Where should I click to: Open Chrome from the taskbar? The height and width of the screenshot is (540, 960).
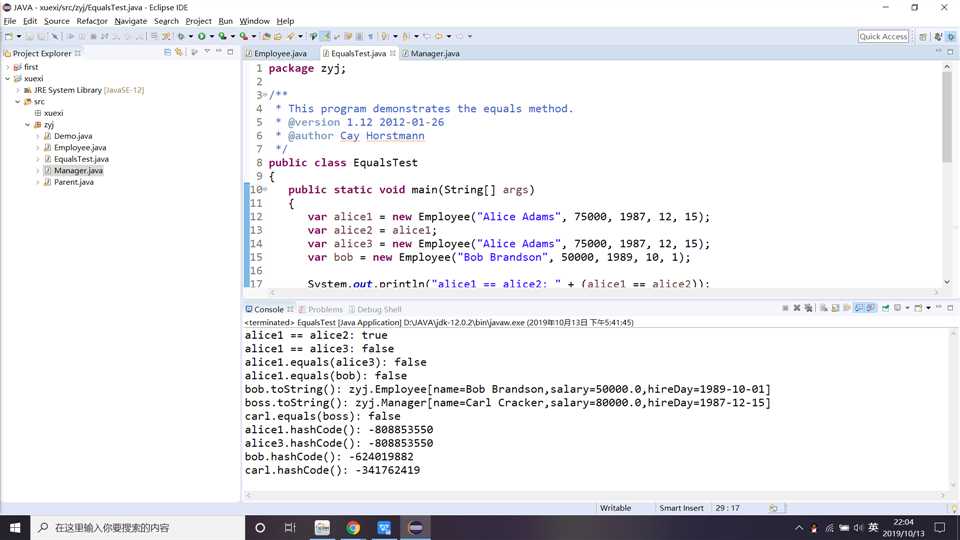353,527
